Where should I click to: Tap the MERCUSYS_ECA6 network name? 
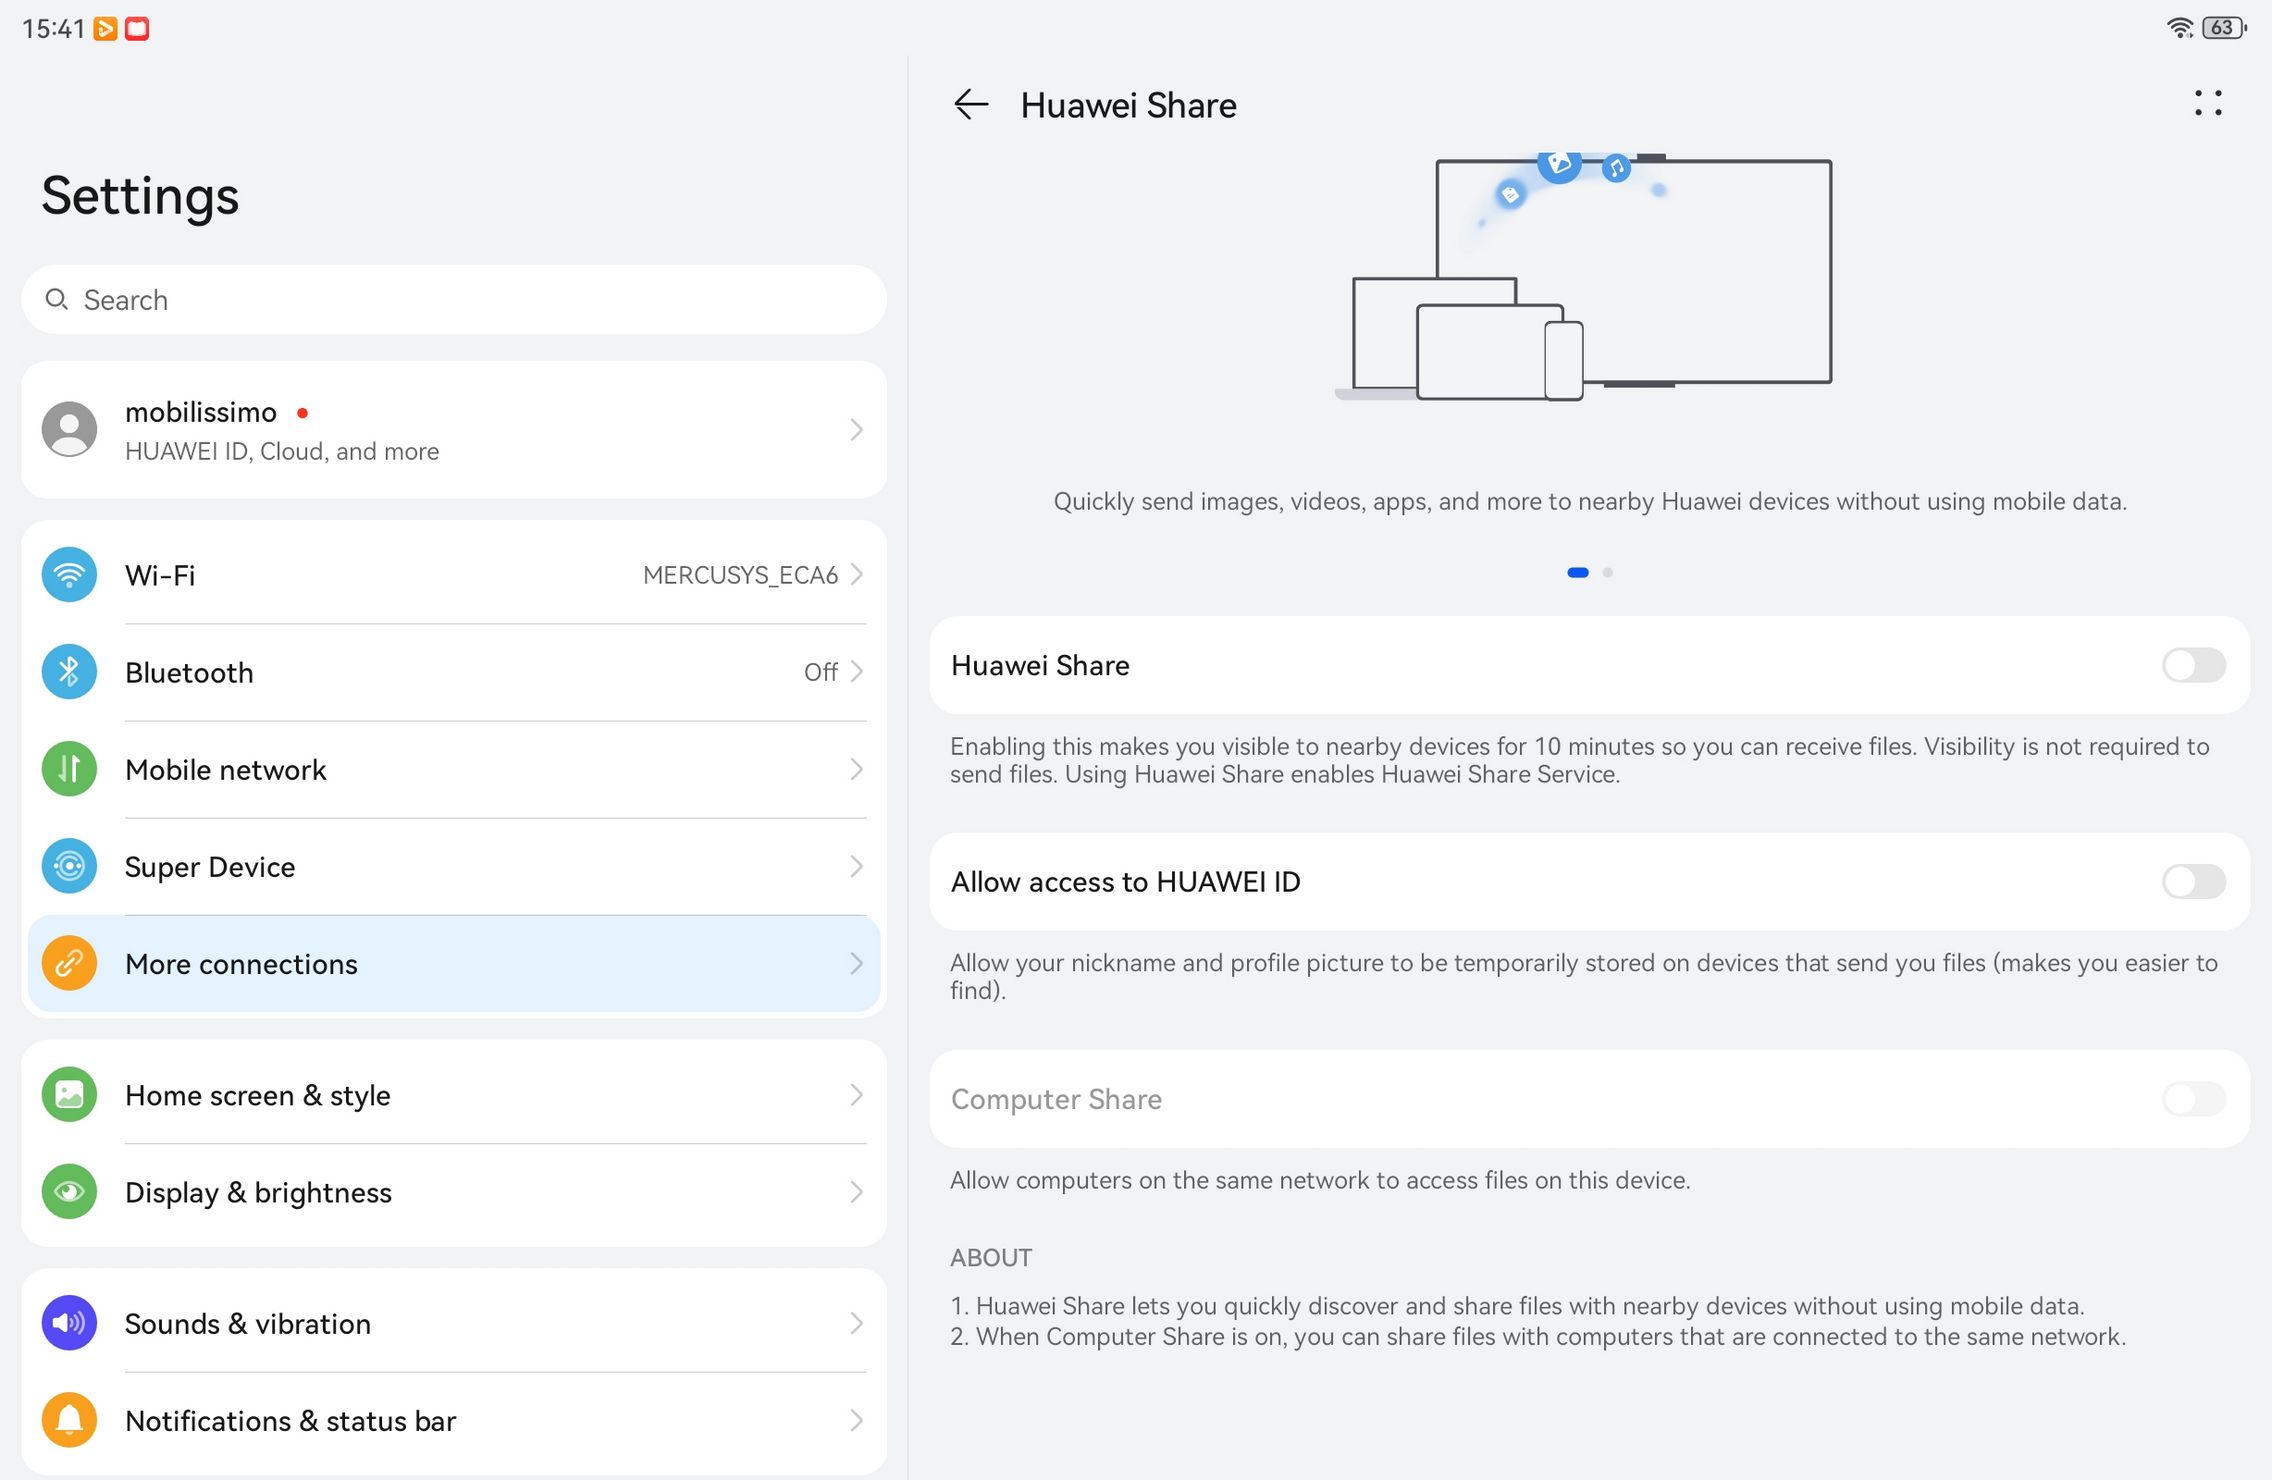pos(740,575)
